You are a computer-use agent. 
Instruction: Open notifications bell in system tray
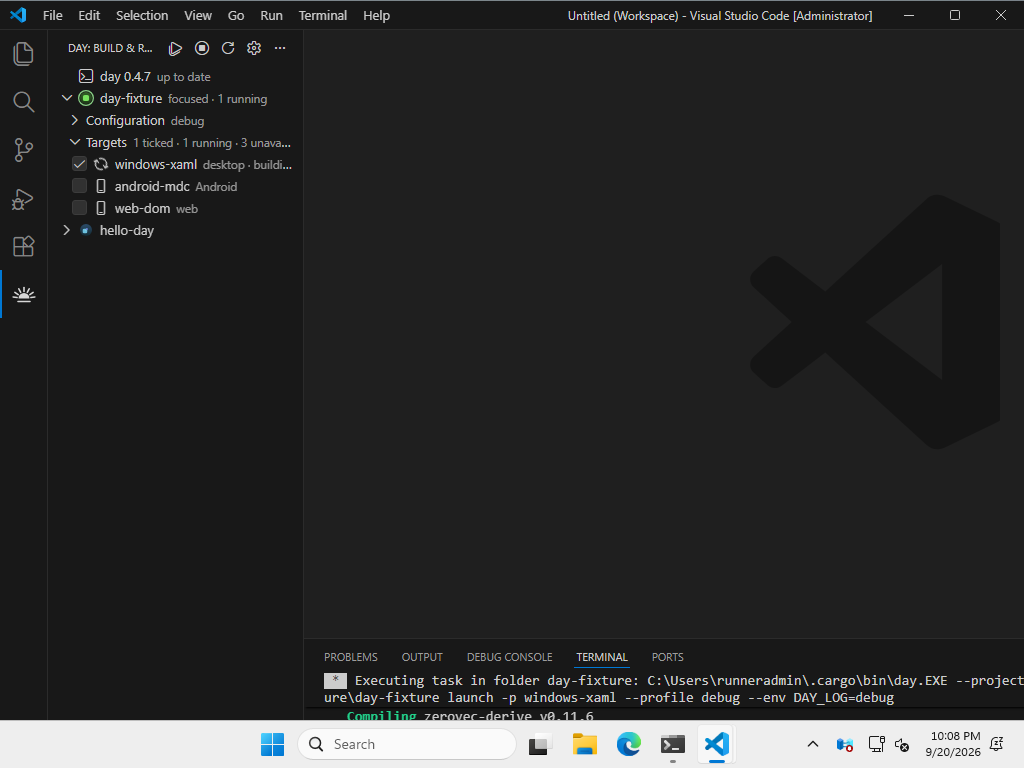coord(997,744)
